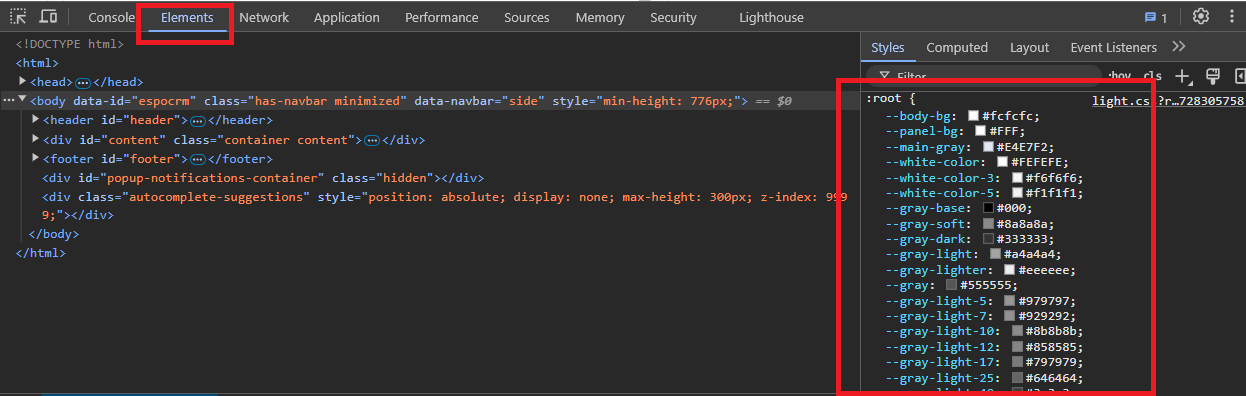The width and height of the screenshot is (1246, 396).
Task: Open the Layout sidebar tab
Action: tap(1029, 47)
